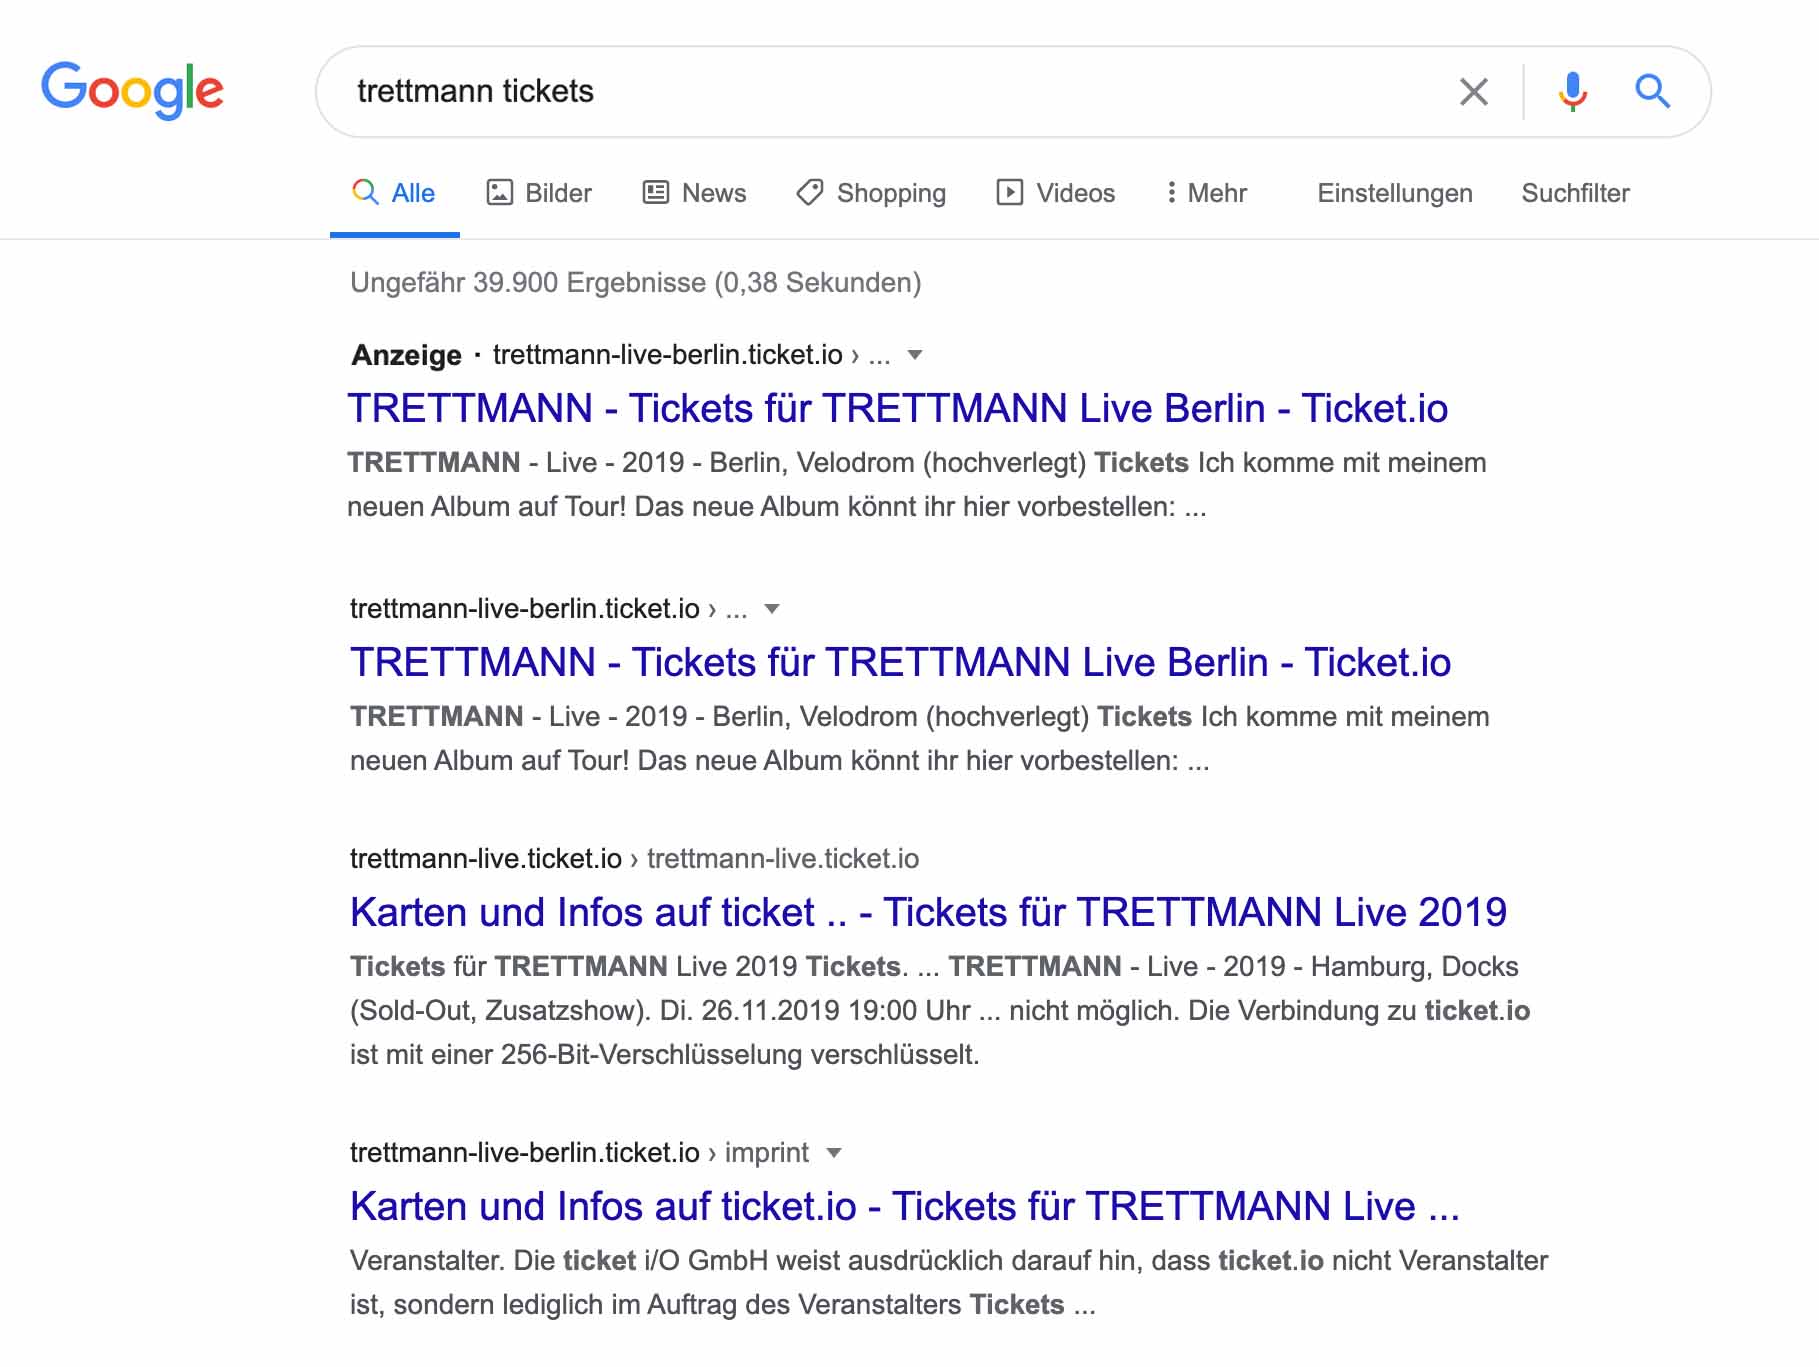Switch to the Videos tab

[x=1055, y=193]
